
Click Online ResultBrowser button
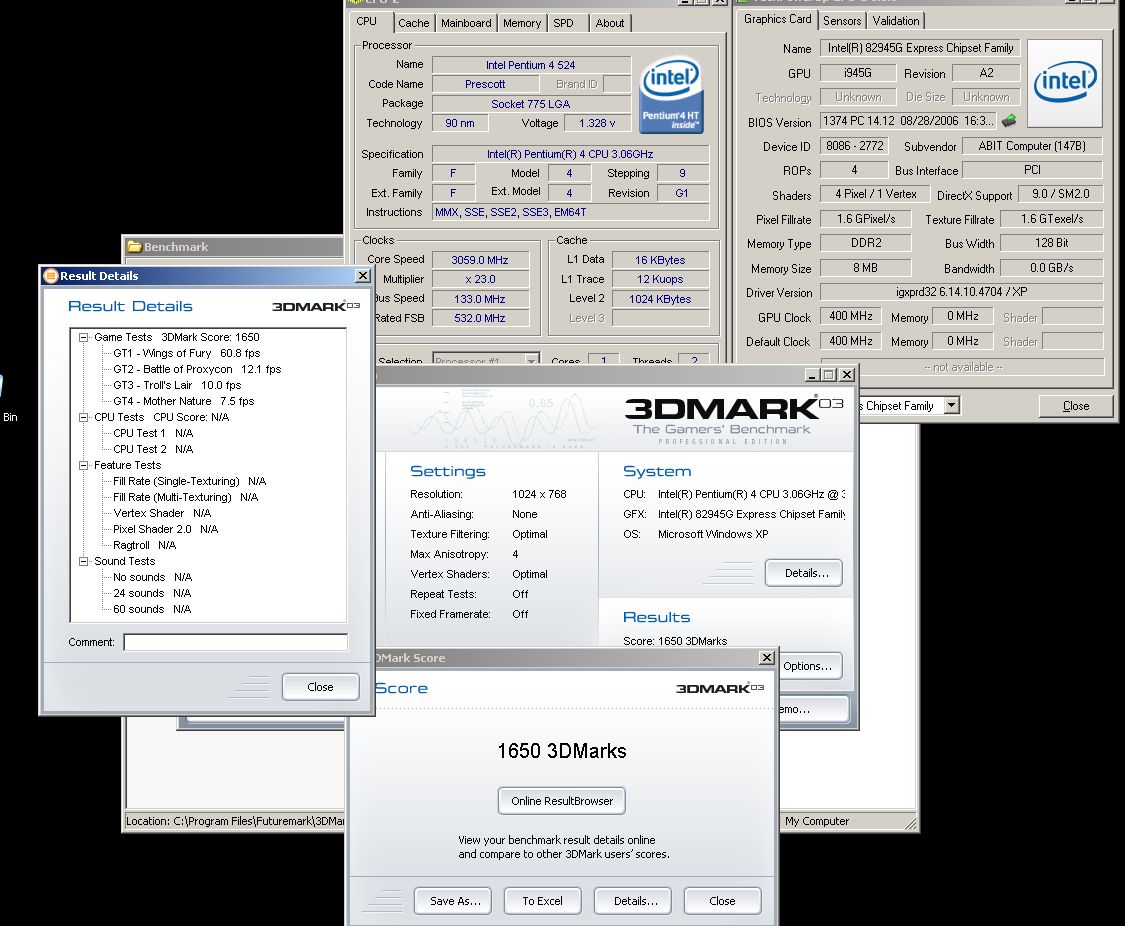(x=562, y=801)
